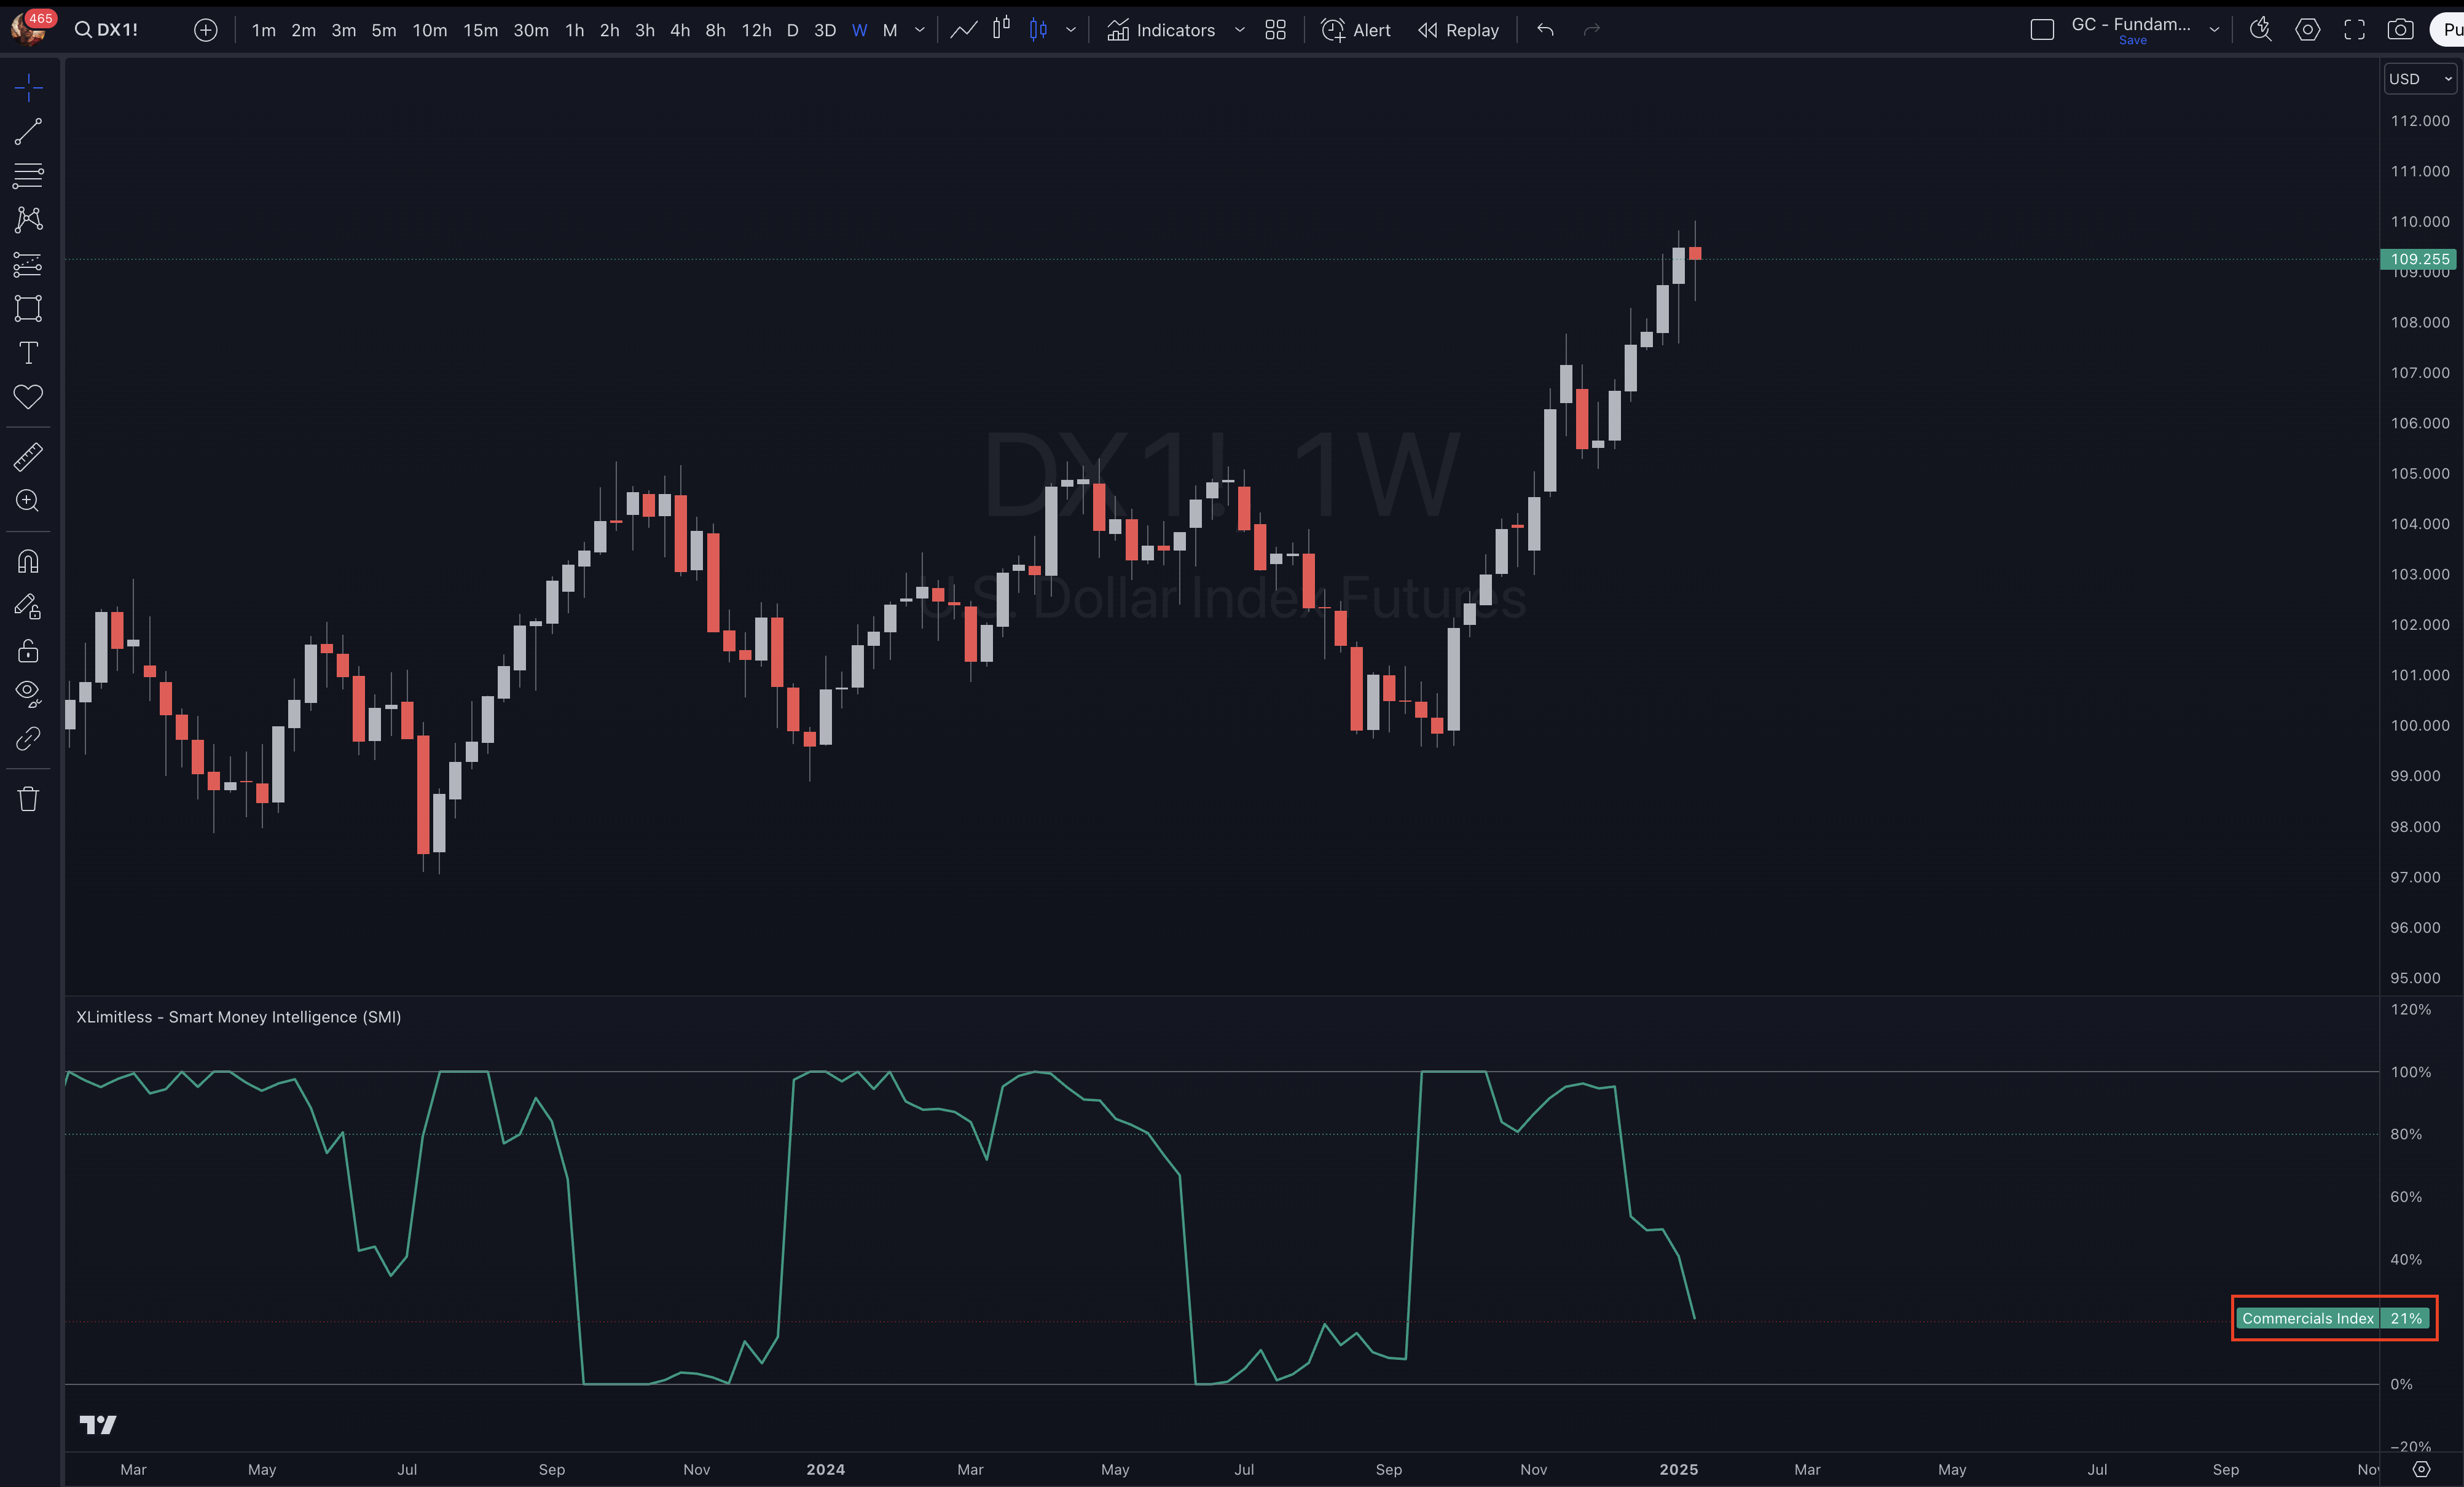2464x1487 pixels.
Task: Pick the ruler measure tool
Action: (x=28, y=457)
